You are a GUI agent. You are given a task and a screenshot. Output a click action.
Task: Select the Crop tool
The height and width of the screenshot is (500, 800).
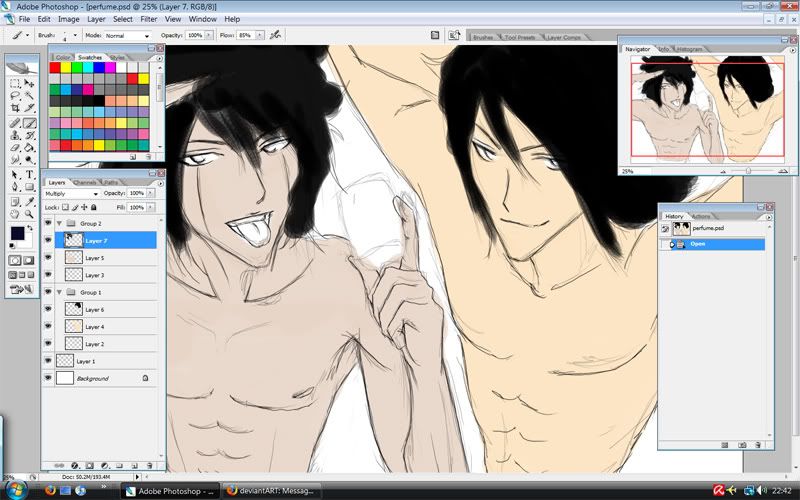[x=15, y=108]
